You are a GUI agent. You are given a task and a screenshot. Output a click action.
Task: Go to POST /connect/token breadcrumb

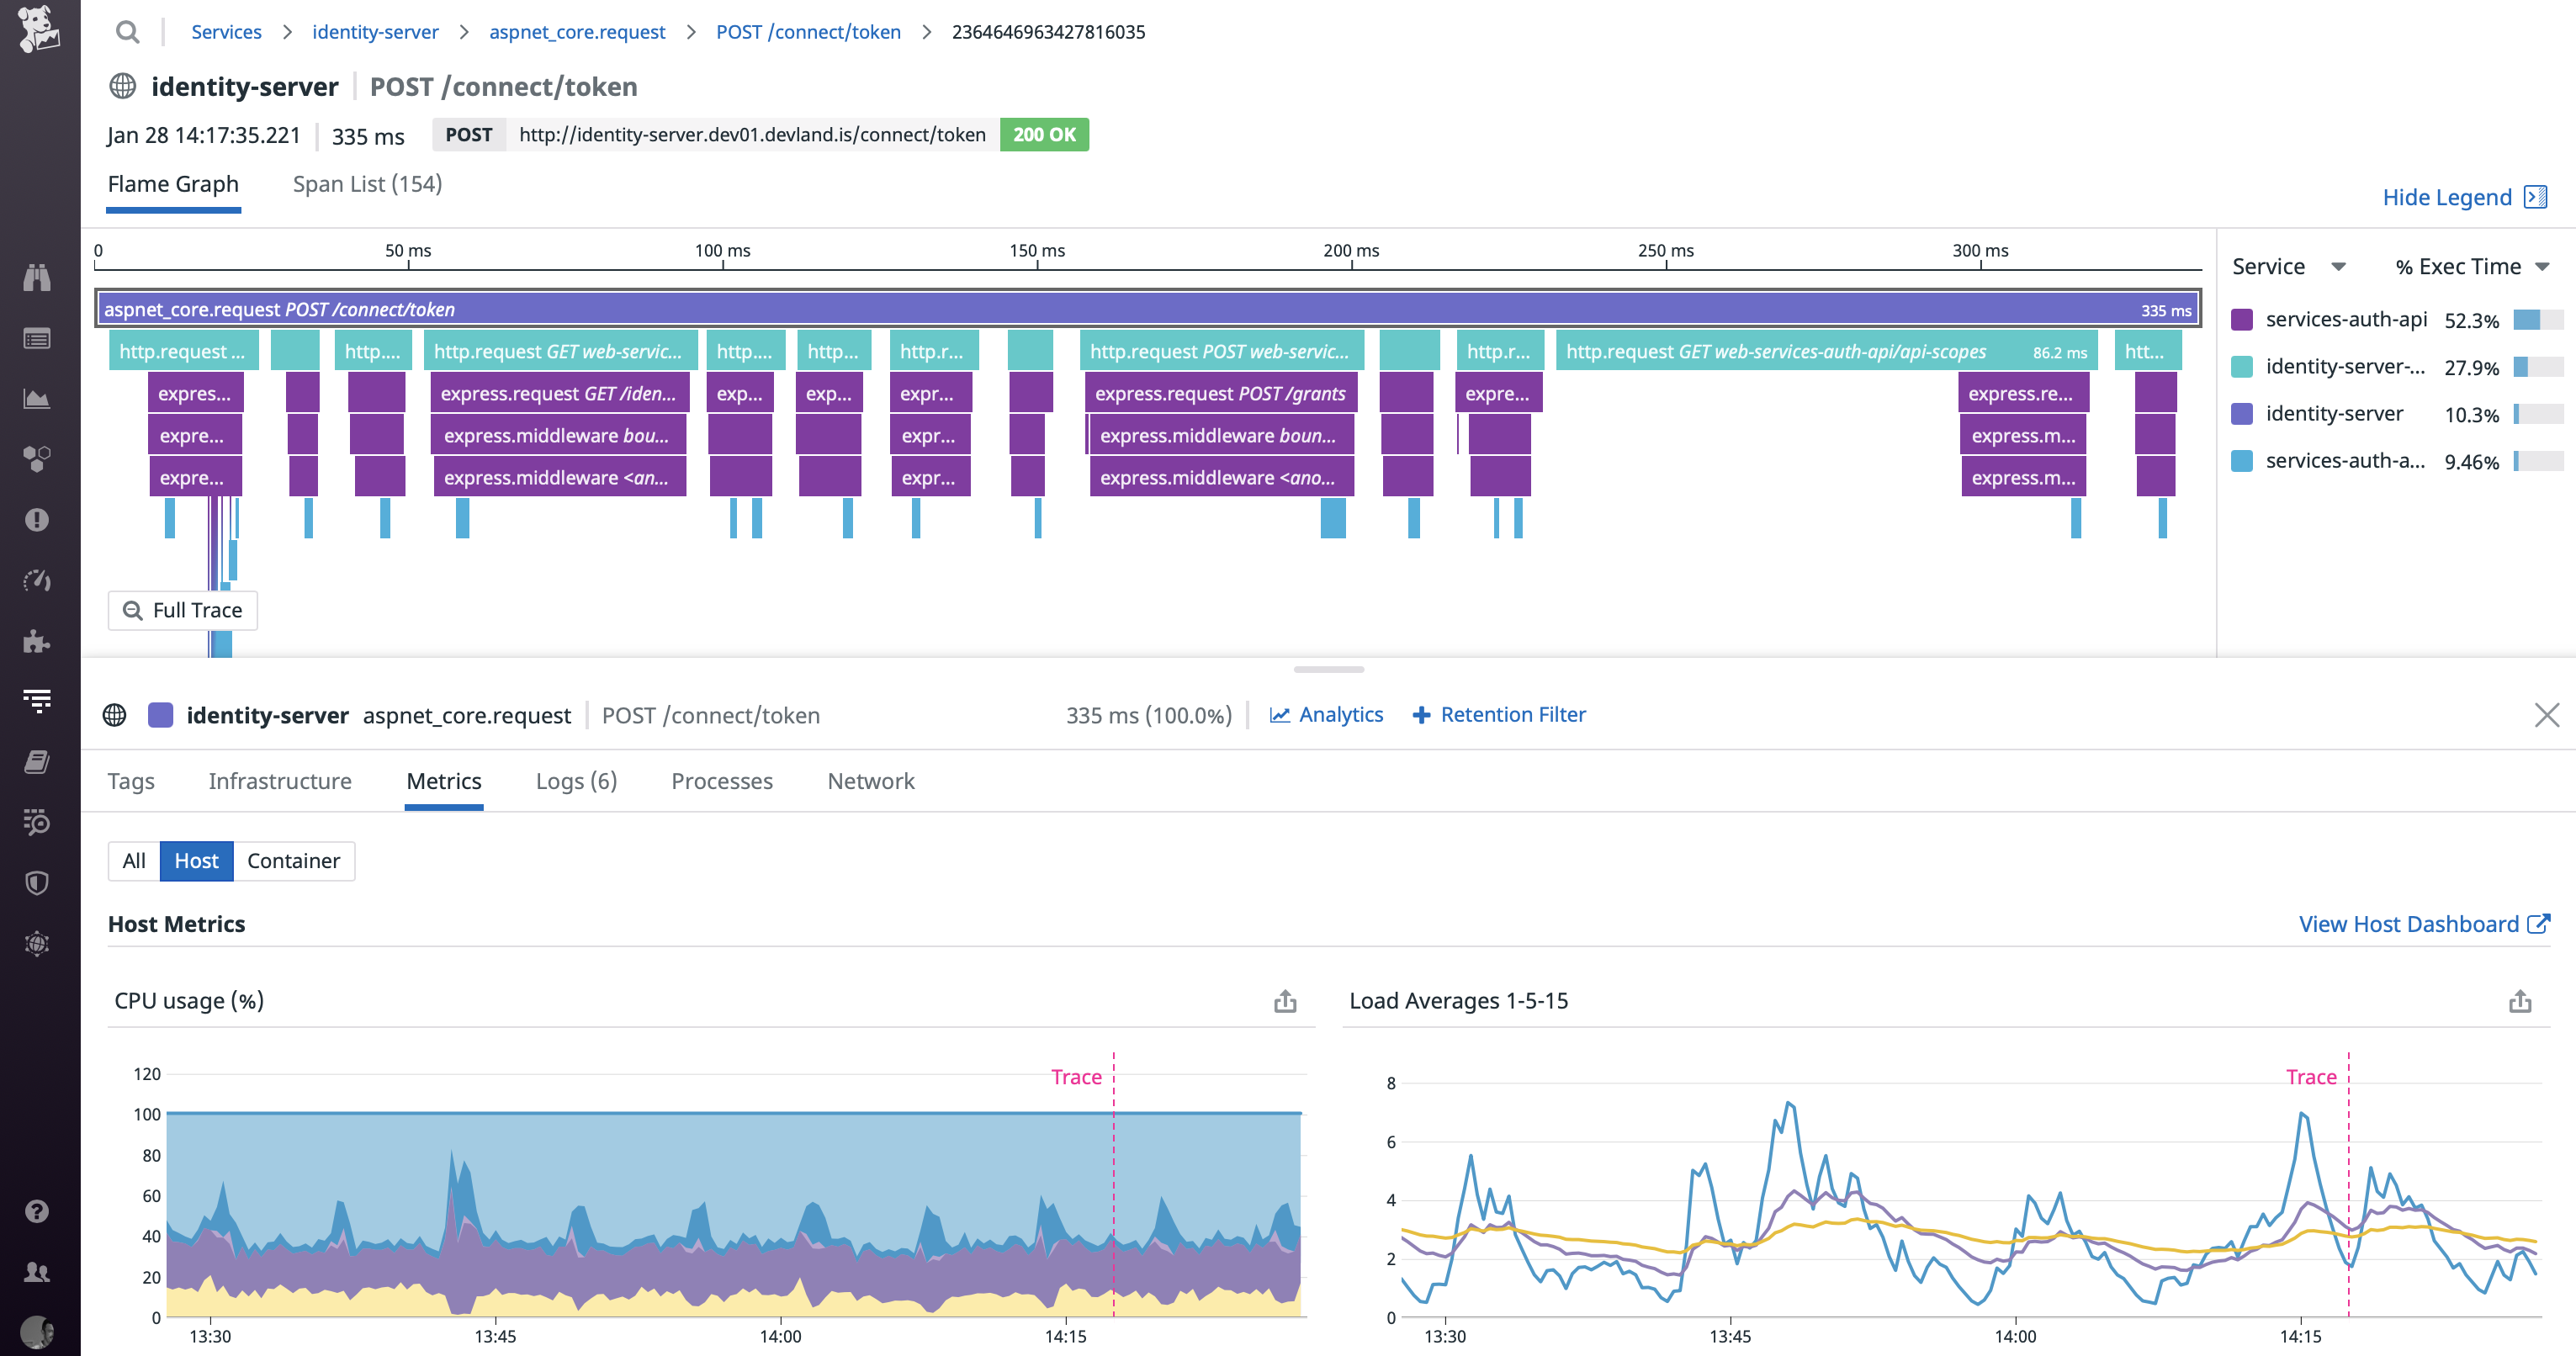coord(808,32)
